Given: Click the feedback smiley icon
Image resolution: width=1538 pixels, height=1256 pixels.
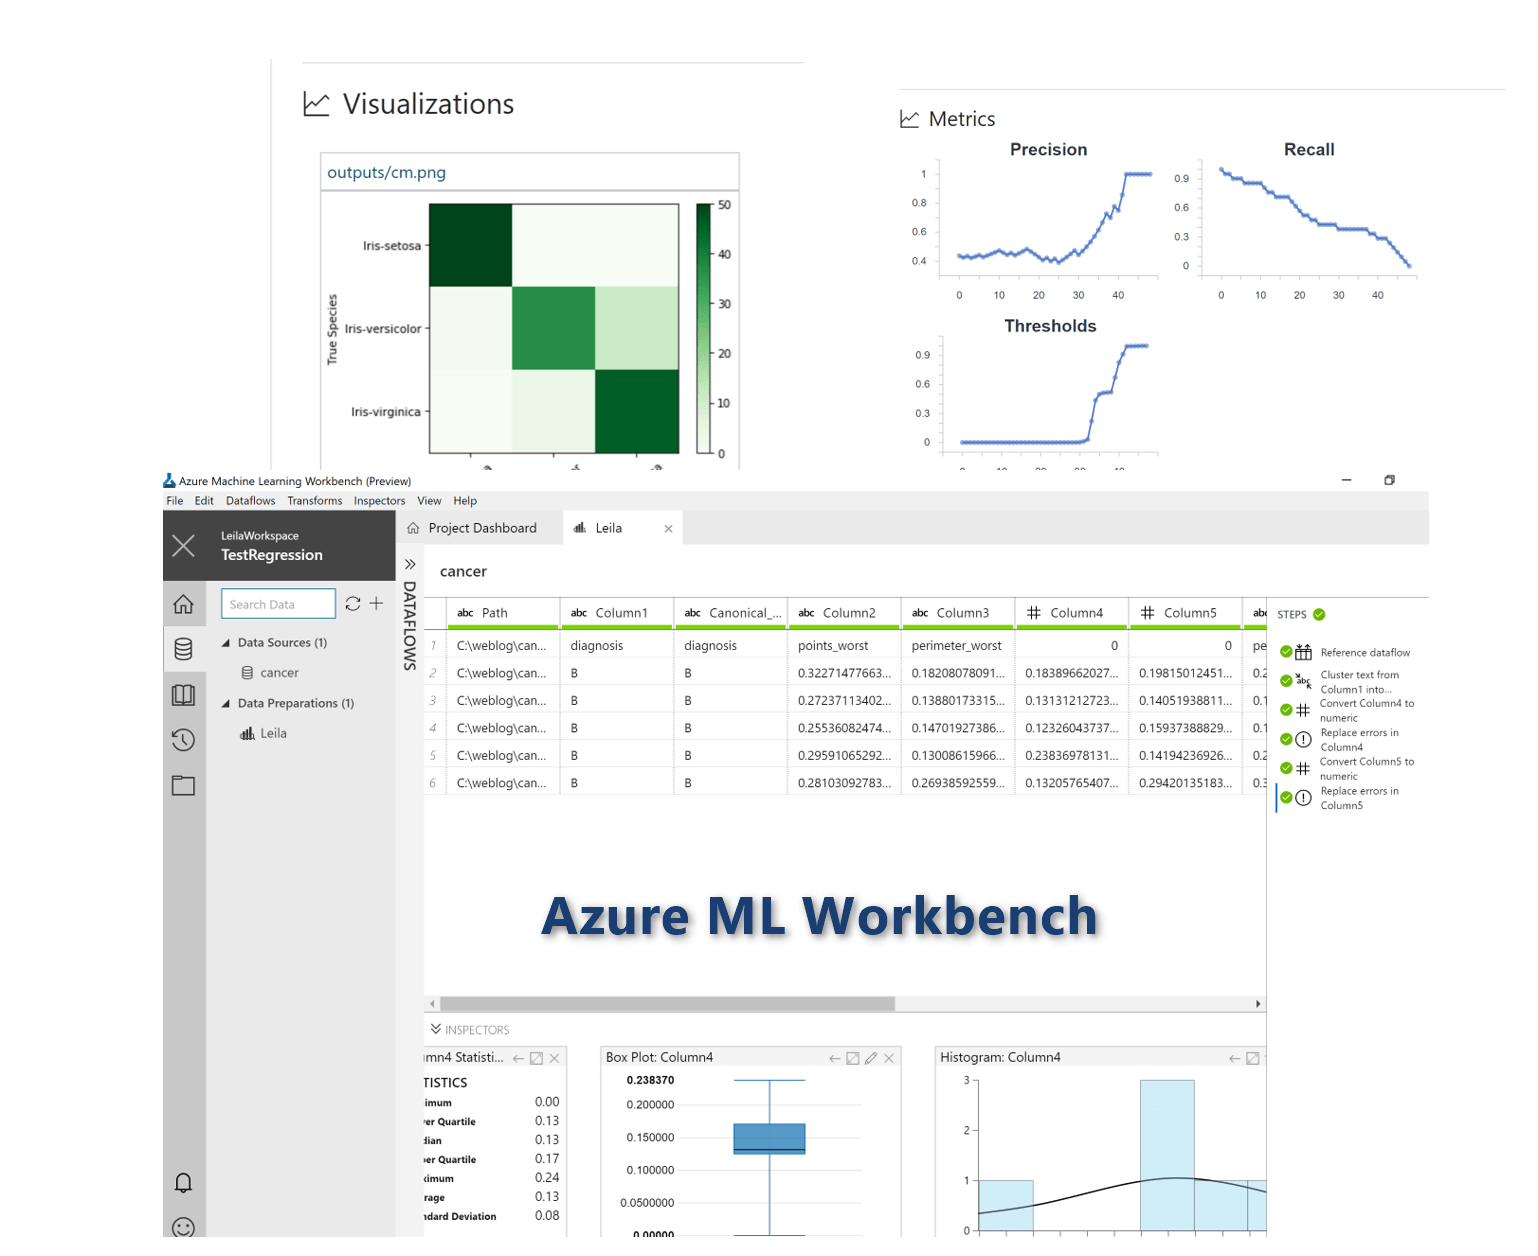Looking at the screenshot, I should [184, 1227].
